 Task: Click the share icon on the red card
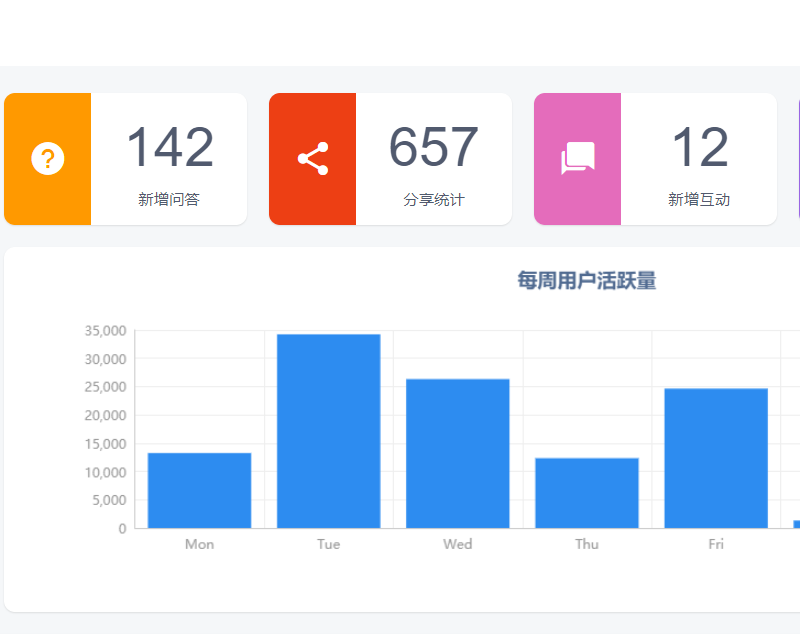click(313, 159)
